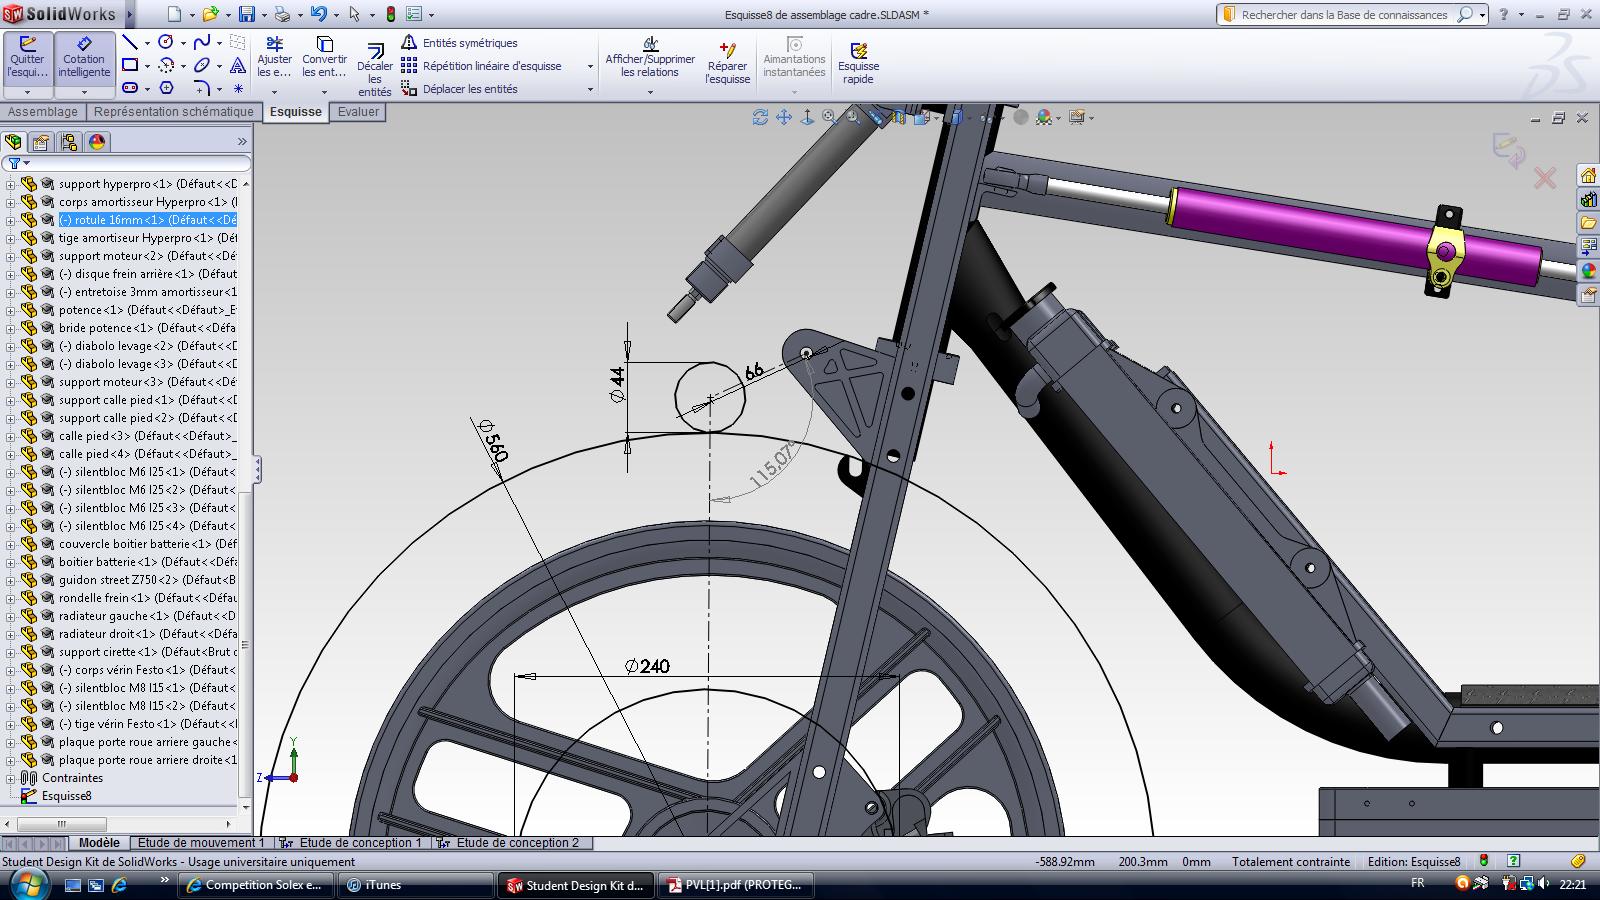Click Afficher/Supprimer les relations tool

[650, 57]
